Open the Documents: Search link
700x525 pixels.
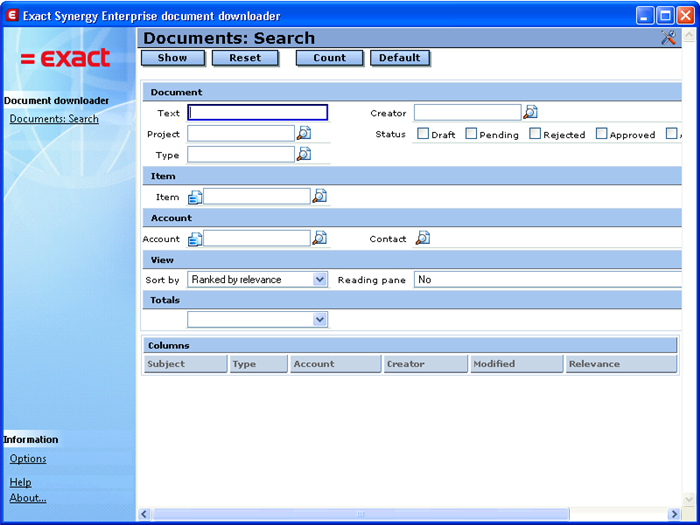pyautogui.click(x=54, y=119)
